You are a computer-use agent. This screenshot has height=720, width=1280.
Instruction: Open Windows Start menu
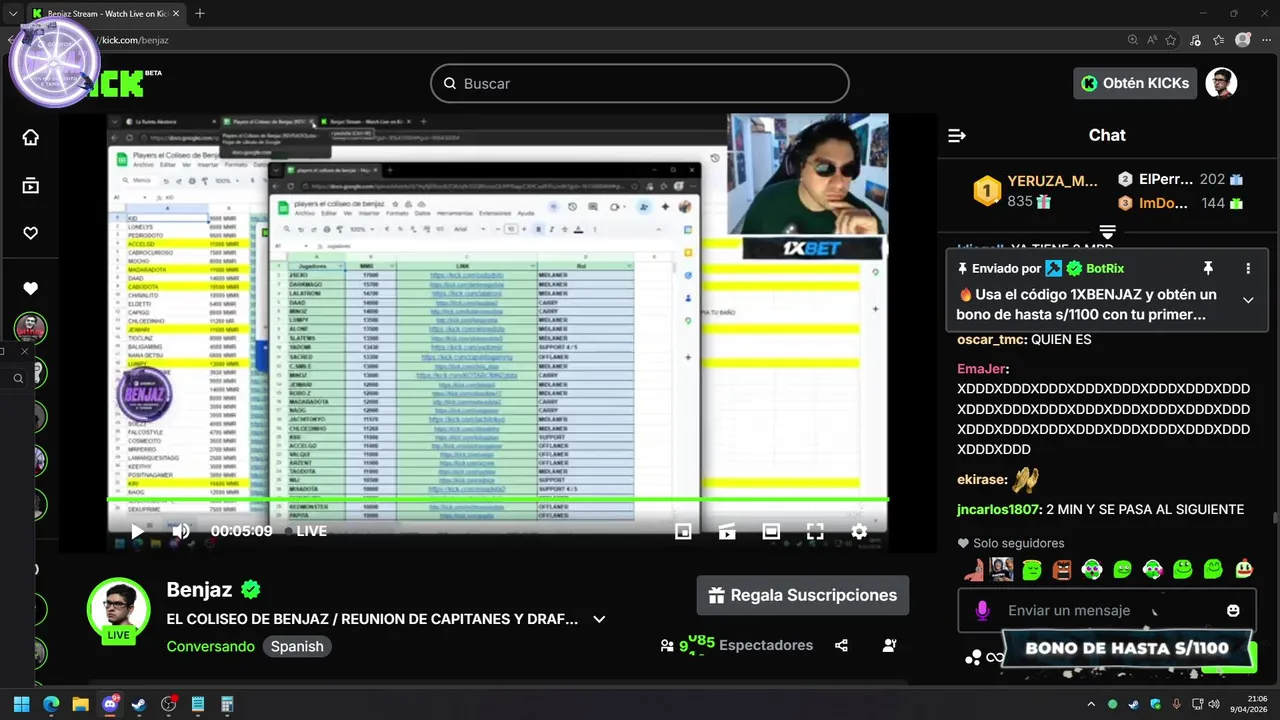21,704
